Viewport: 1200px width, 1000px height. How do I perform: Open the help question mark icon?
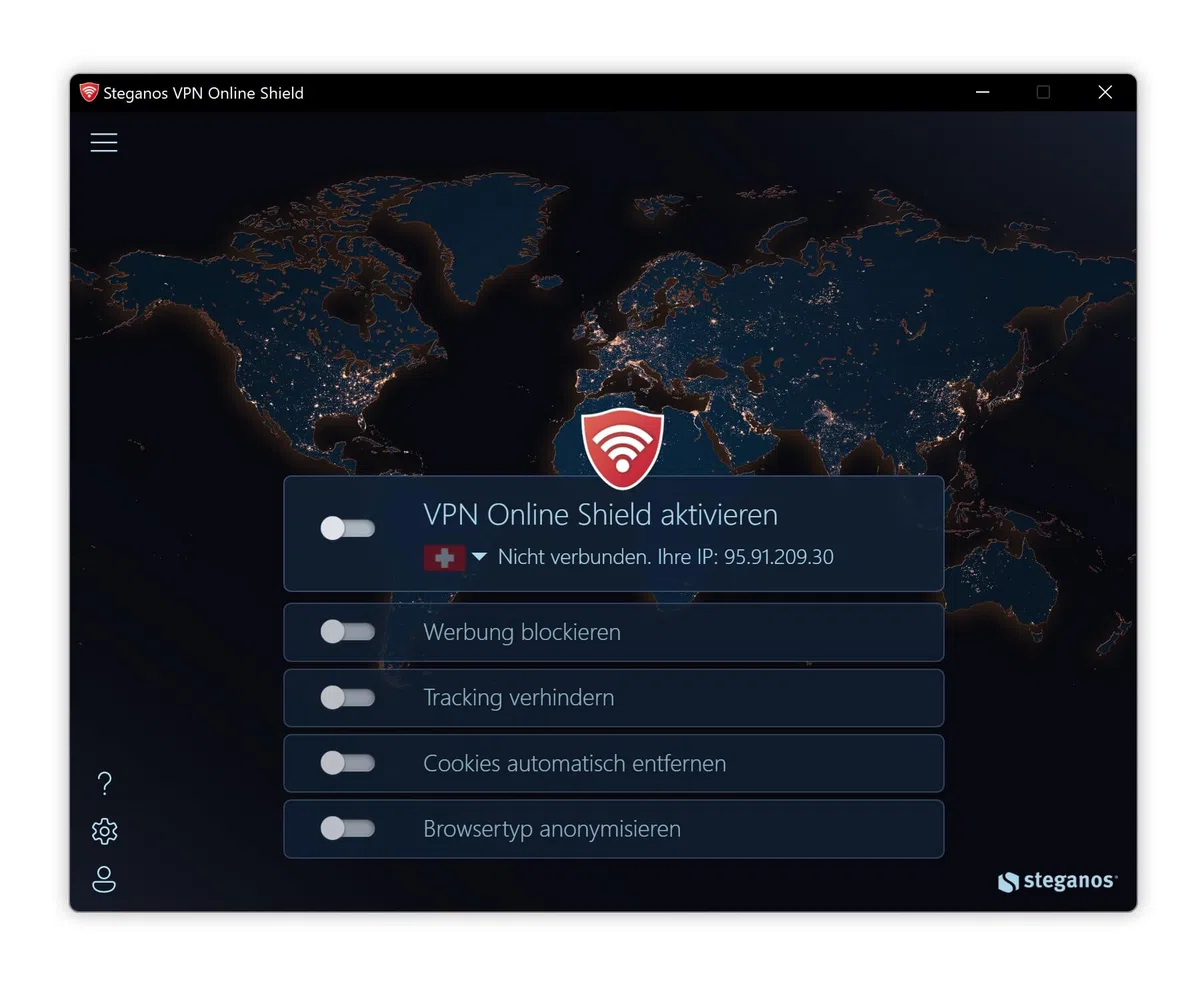104,783
